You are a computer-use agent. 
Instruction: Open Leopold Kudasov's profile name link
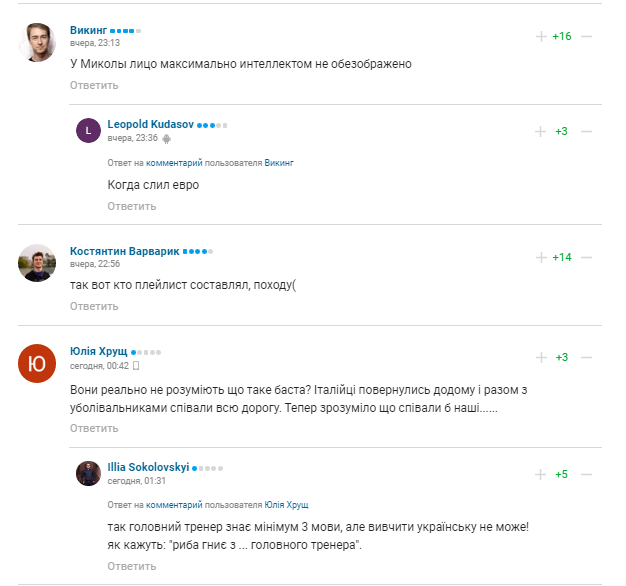150,124
